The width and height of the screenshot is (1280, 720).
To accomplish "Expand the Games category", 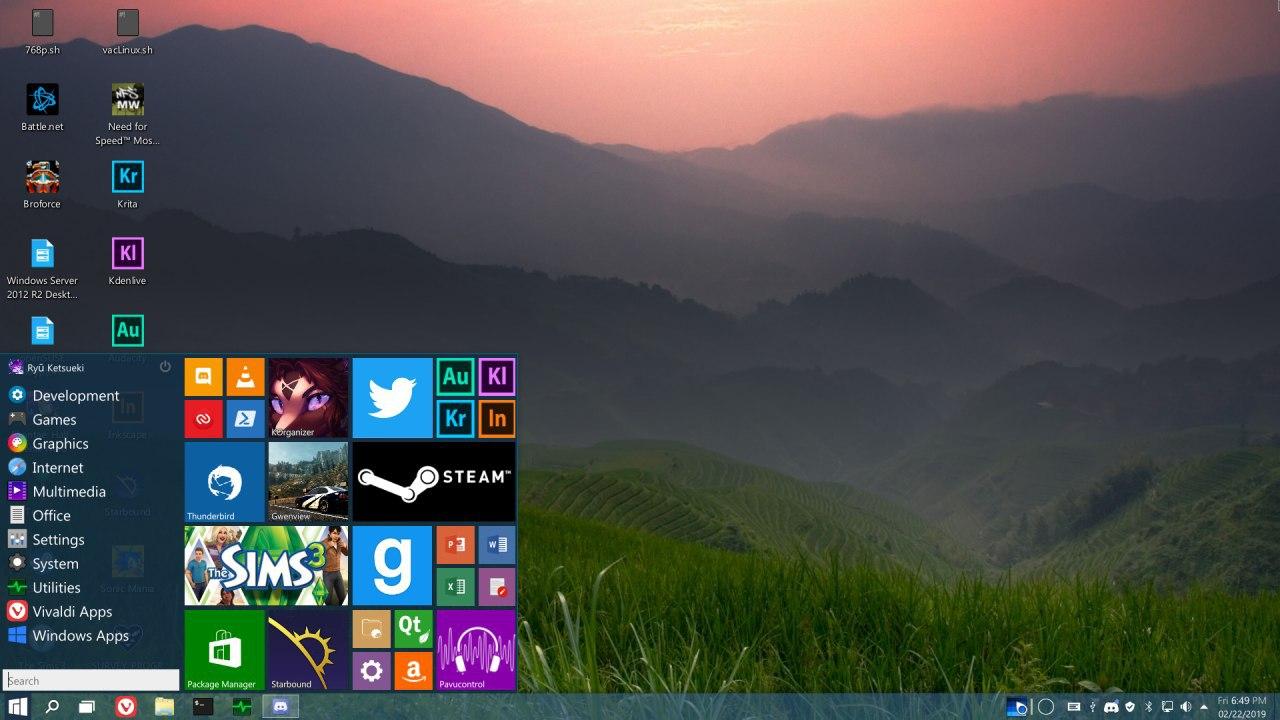I will [x=54, y=420].
